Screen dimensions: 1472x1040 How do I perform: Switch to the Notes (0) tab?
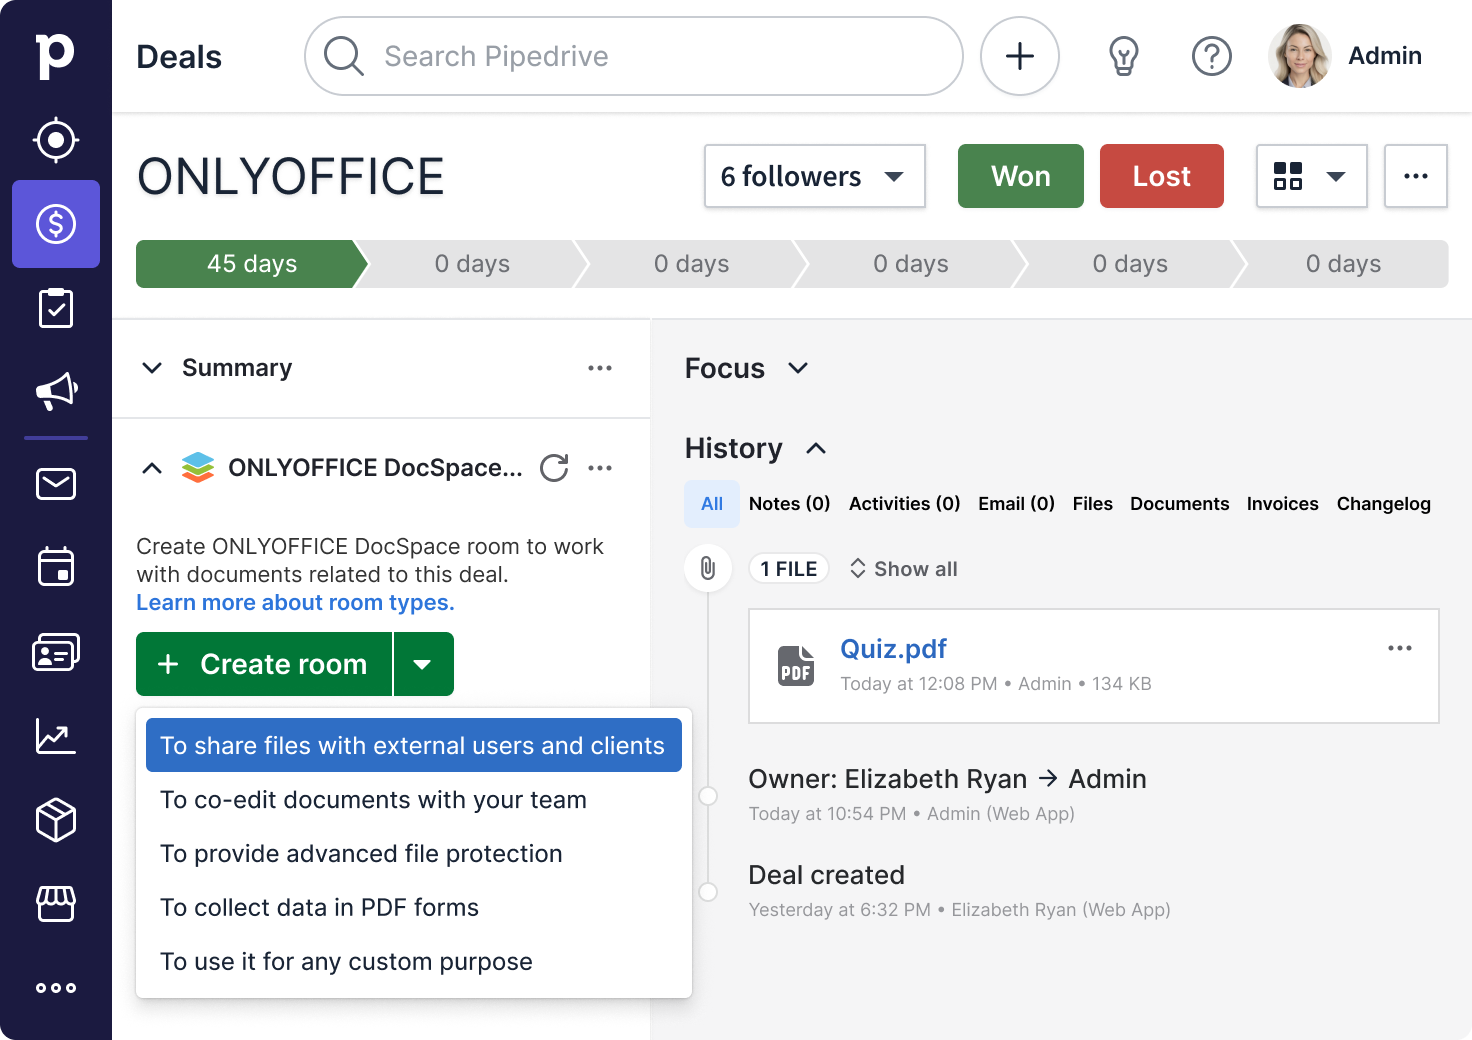point(790,504)
